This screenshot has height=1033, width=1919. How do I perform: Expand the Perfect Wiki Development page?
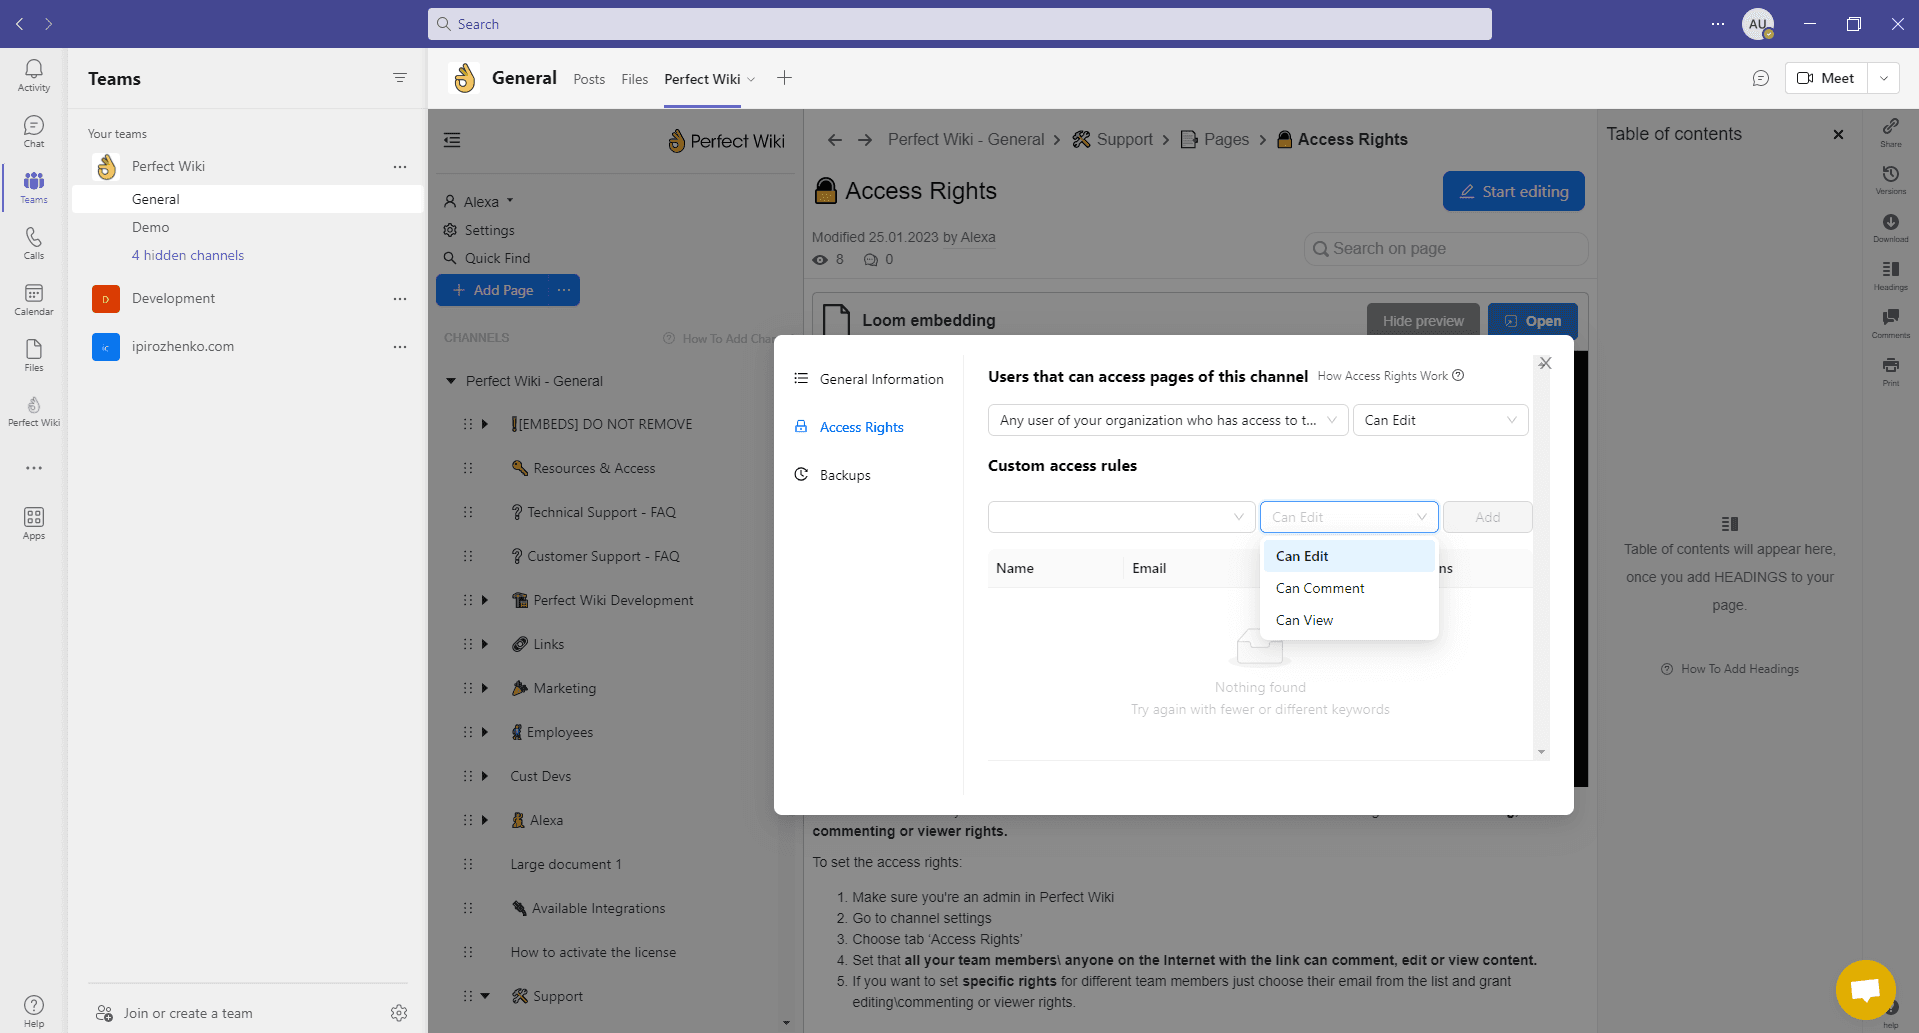coord(484,600)
